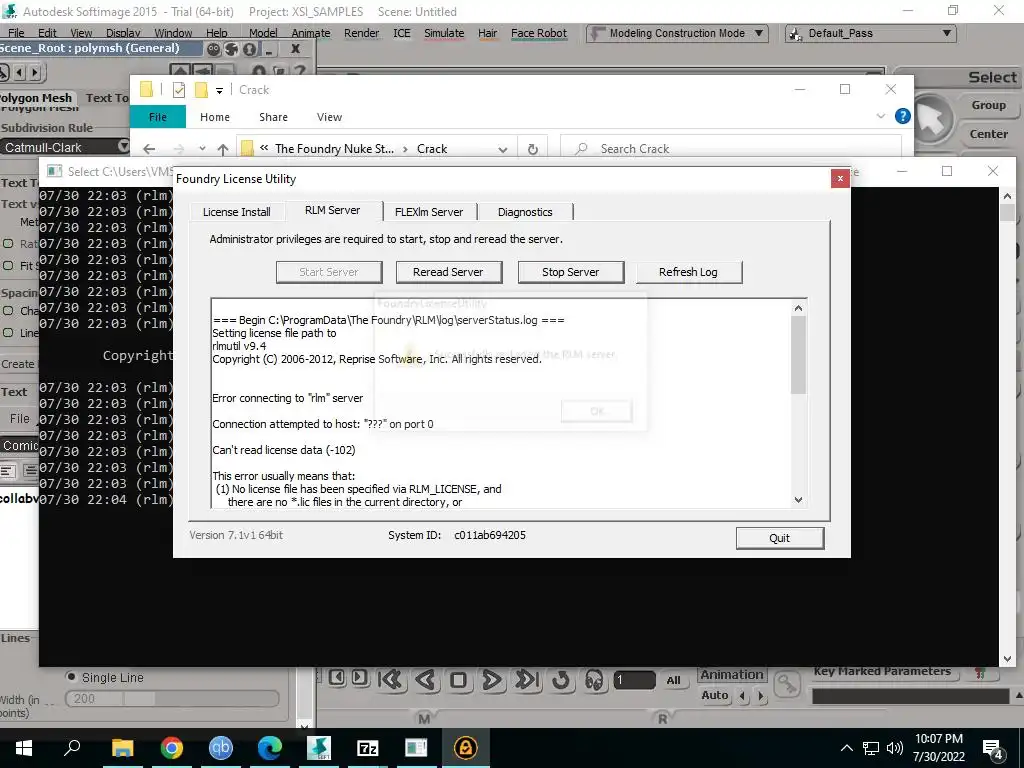The width and height of the screenshot is (1024, 768).
Task: Select the RLM Server tab
Action: pos(332,210)
